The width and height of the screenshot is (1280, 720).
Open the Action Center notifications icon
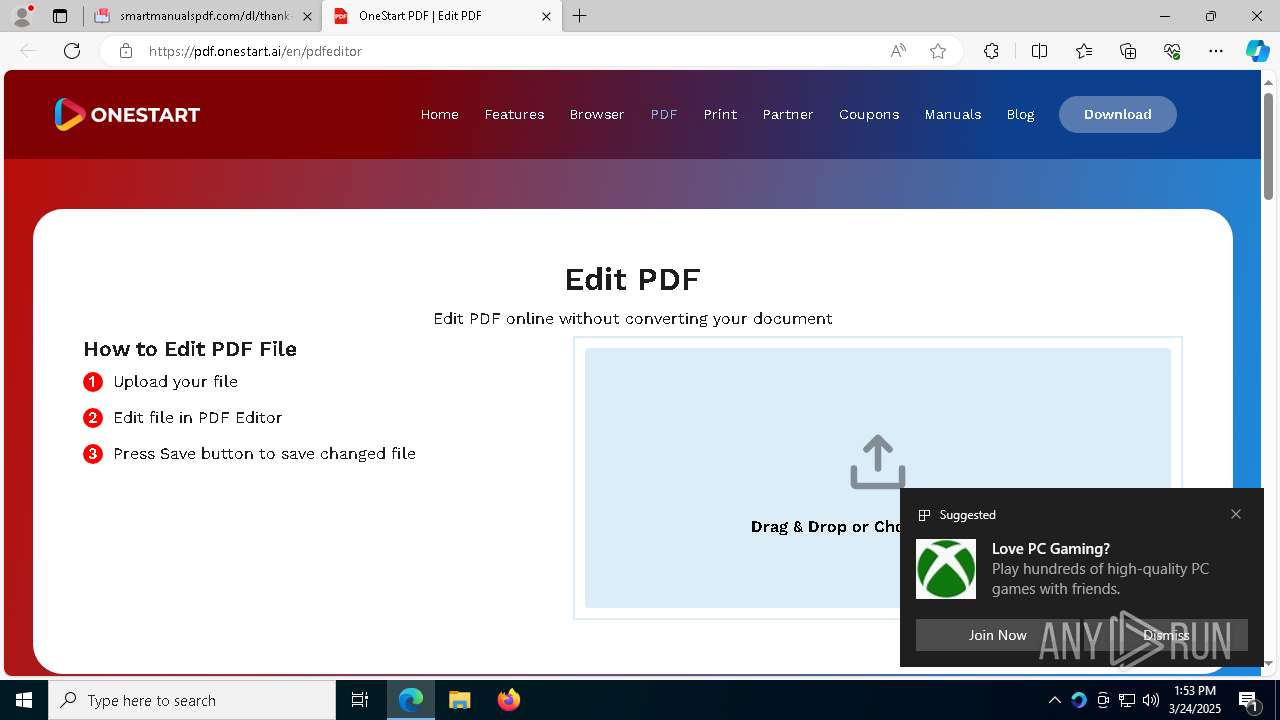pos(1249,700)
